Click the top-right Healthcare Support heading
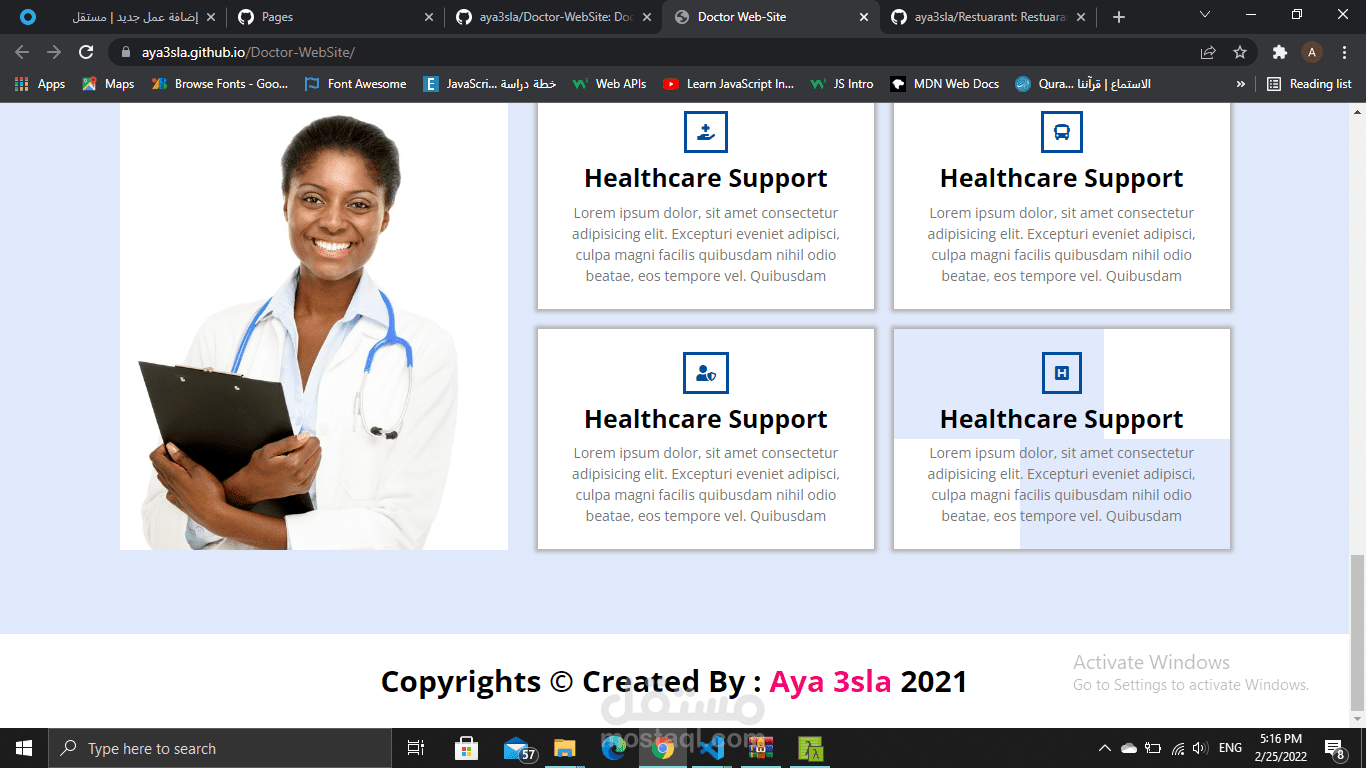Screen dimensions: 1366x768 click(1062, 178)
